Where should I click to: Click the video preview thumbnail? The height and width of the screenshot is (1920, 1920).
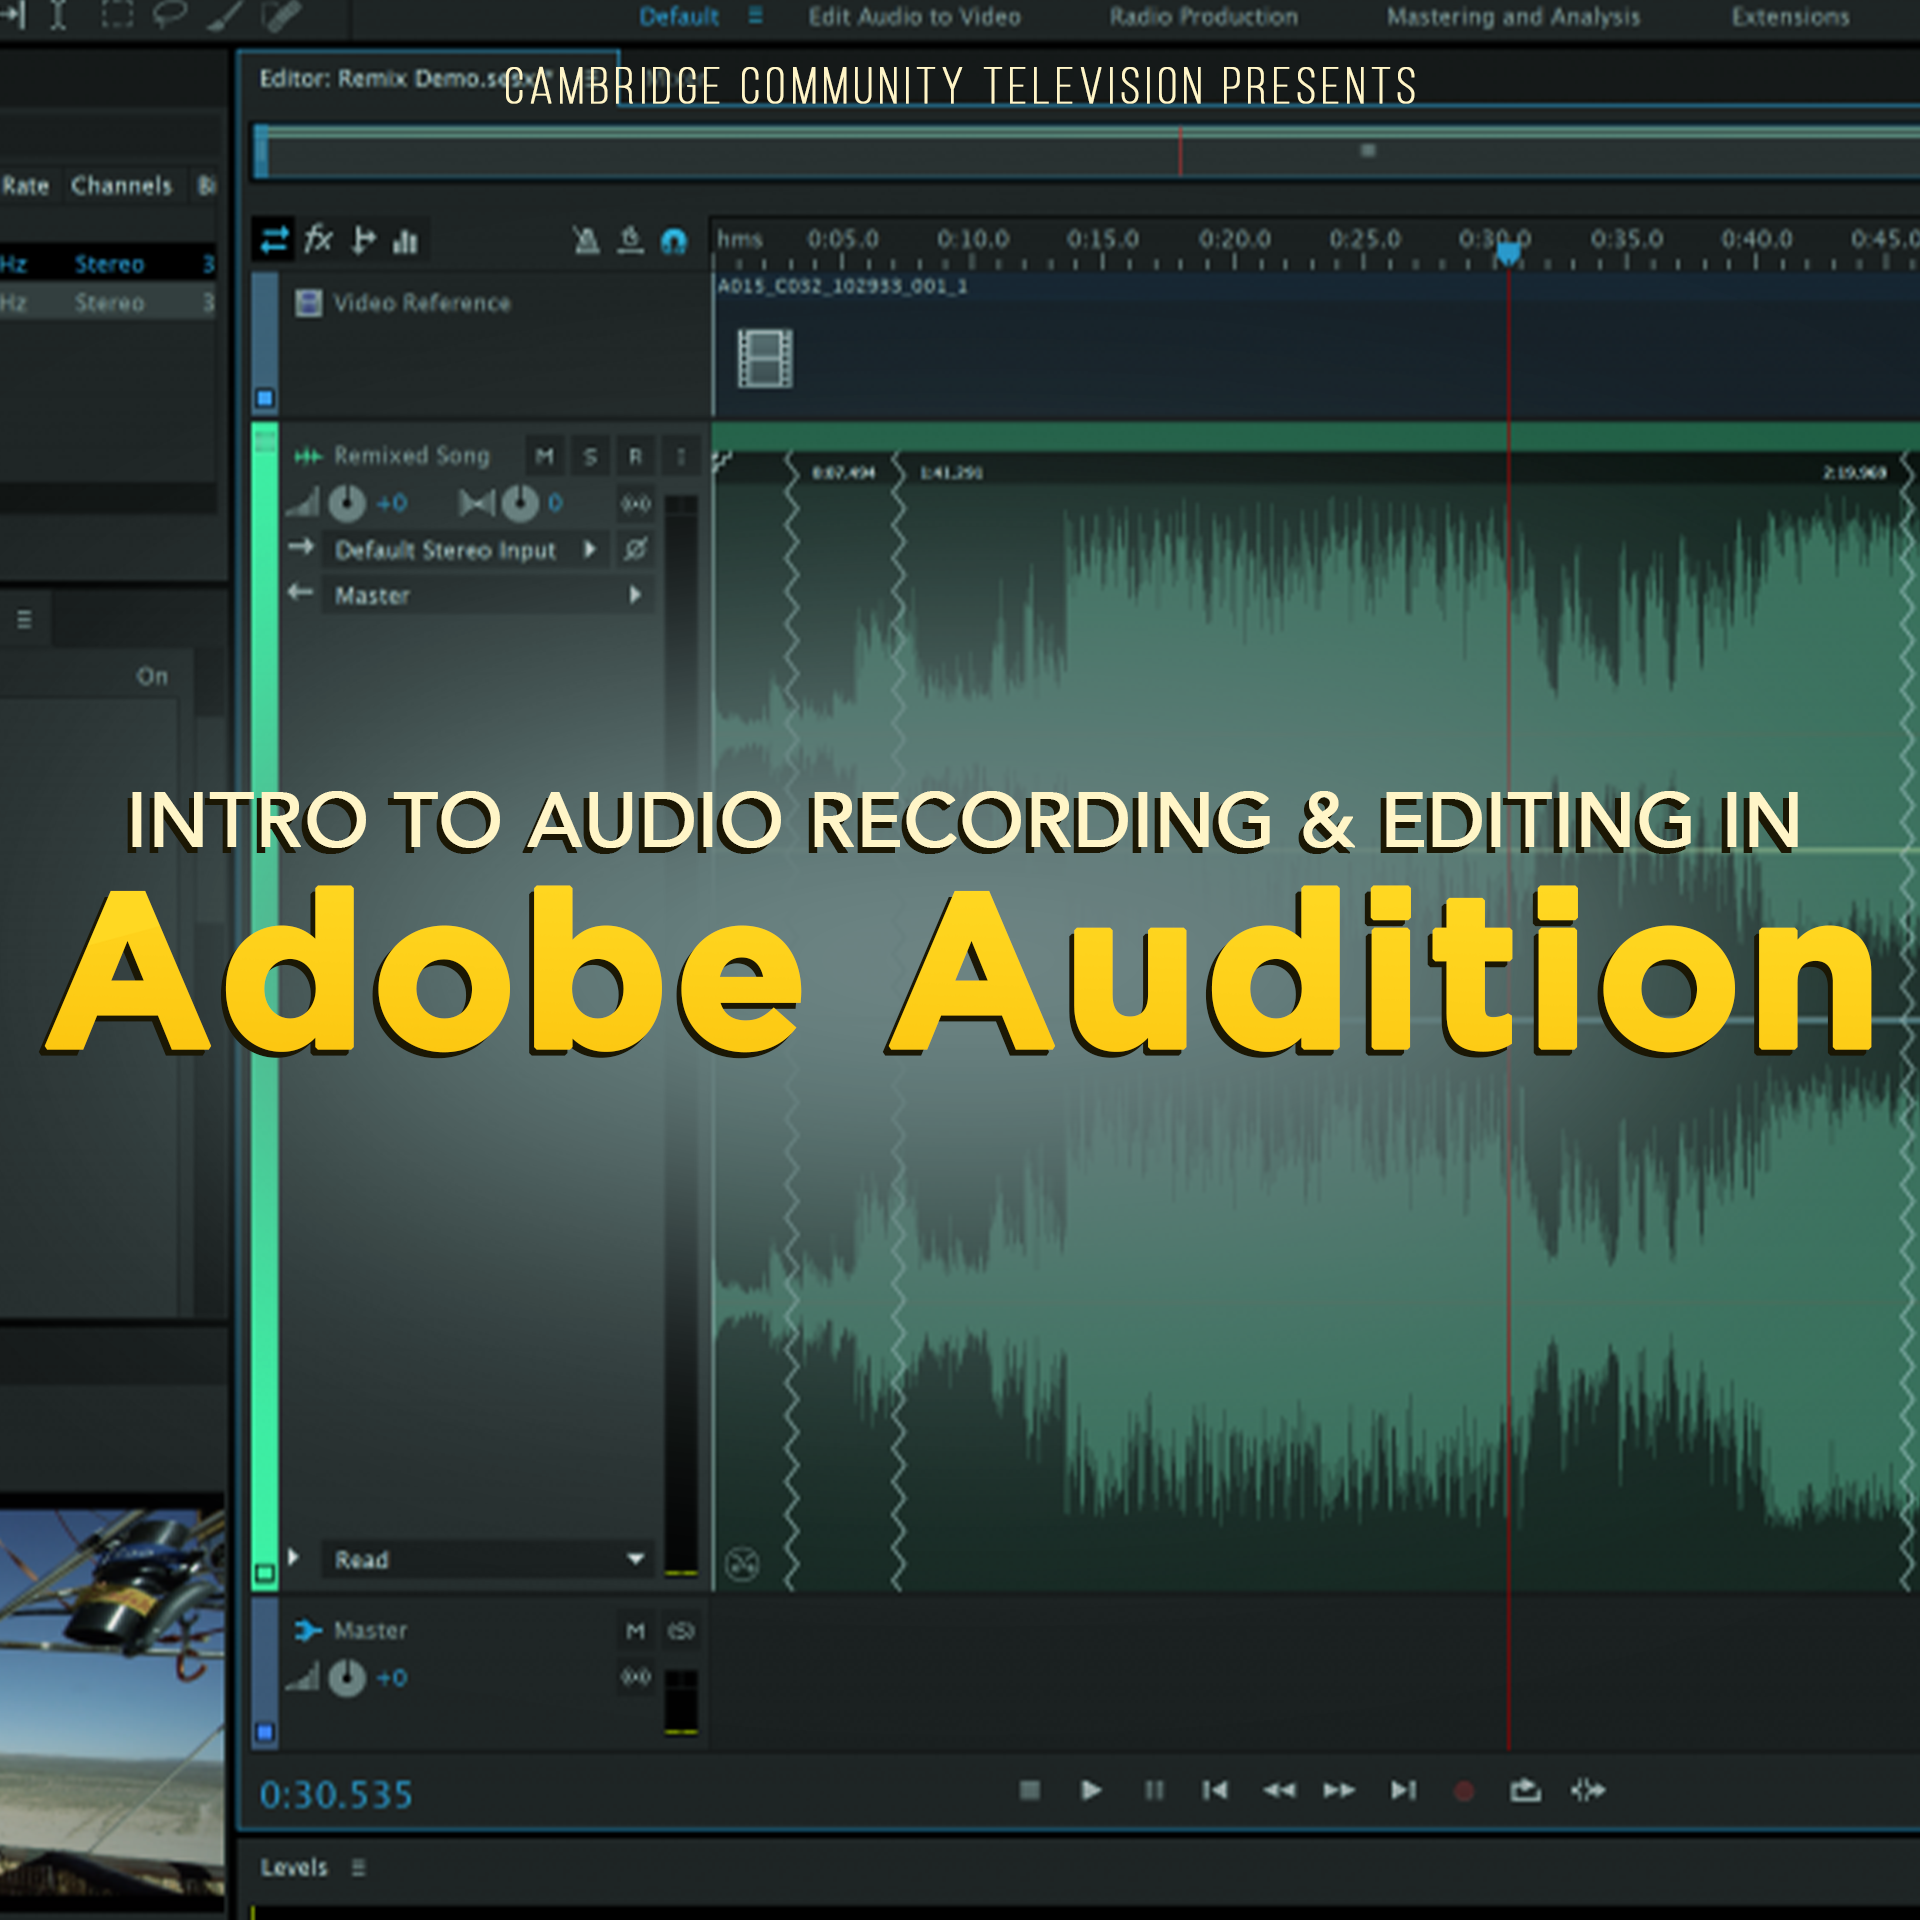point(112,1703)
